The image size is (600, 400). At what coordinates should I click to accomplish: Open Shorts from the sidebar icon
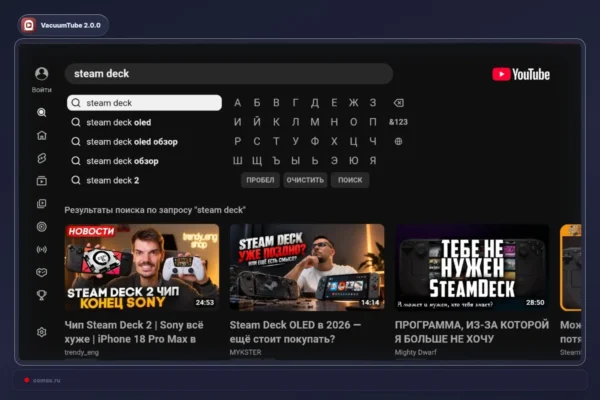click(42, 158)
